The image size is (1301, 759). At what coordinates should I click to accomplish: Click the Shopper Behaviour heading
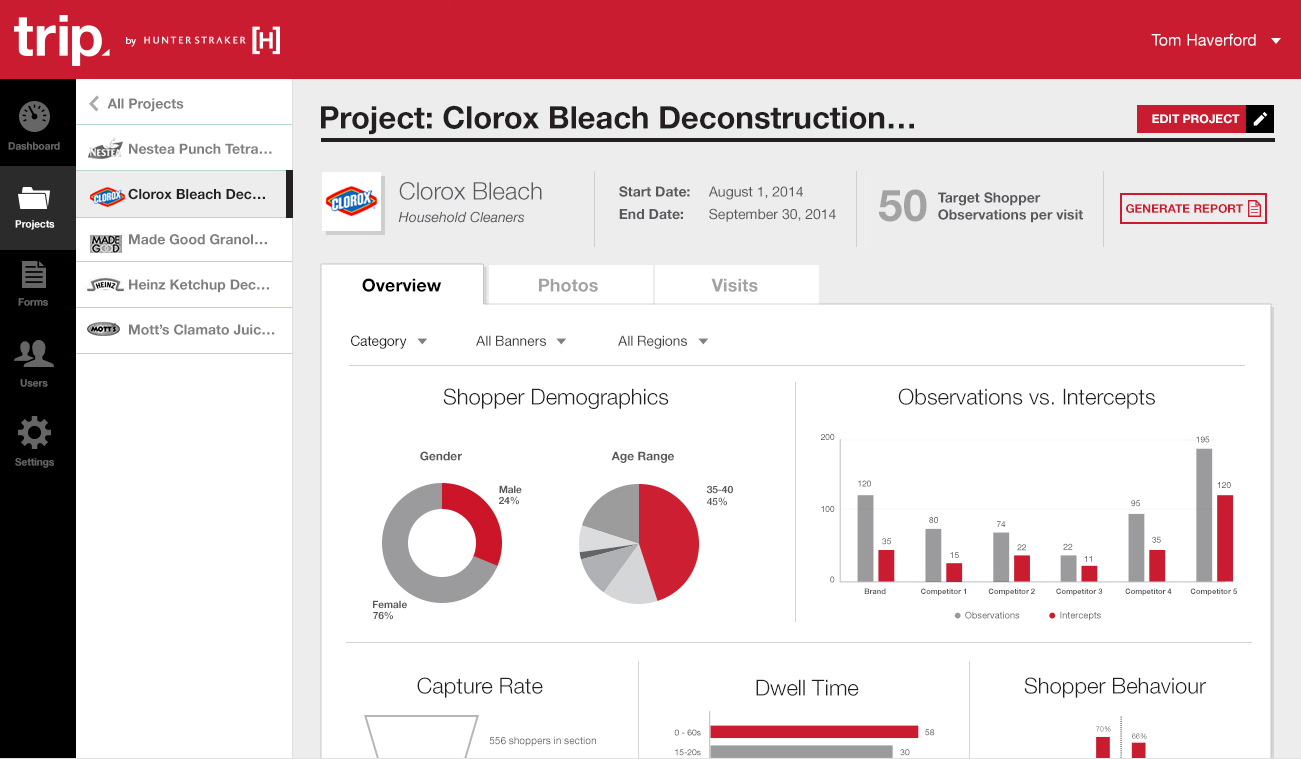click(x=1115, y=686)
